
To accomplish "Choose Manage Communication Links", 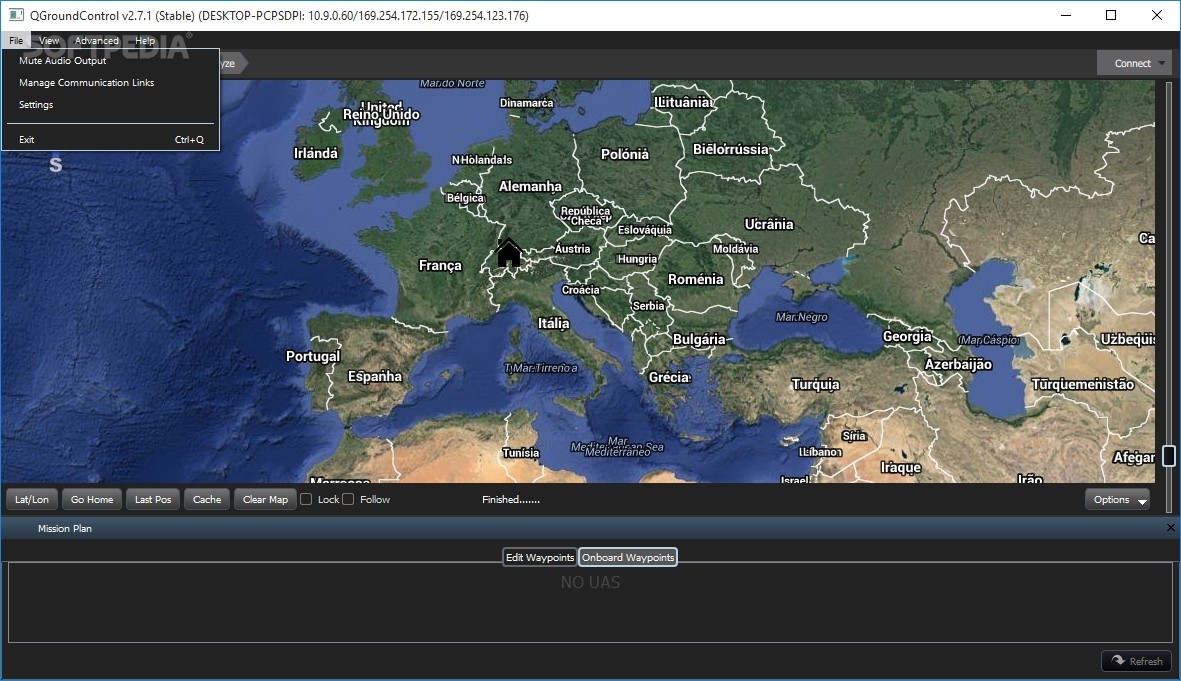I will tap(111, 83).
